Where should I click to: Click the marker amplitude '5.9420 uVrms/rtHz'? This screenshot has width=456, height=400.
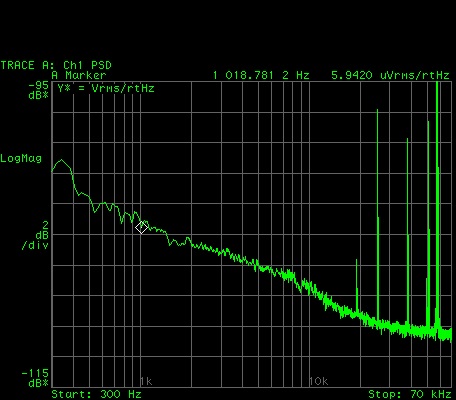pos(390,75)
